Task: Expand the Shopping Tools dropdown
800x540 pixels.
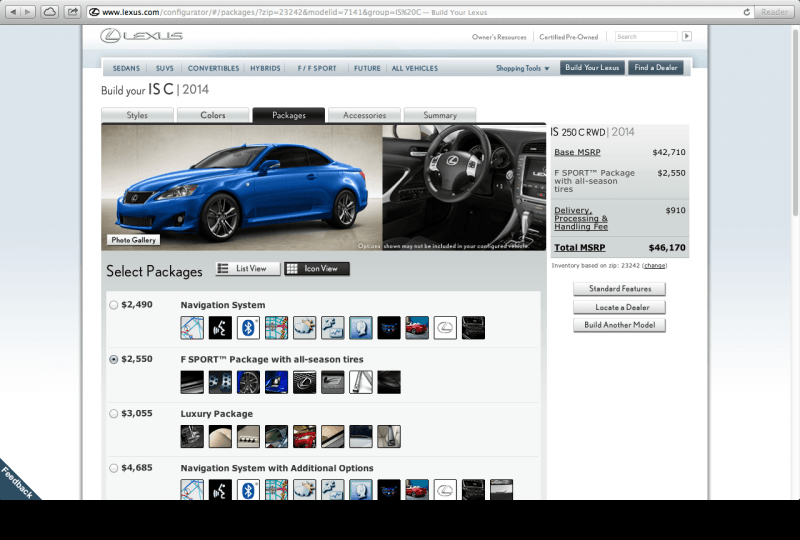Action: point(522,68)
